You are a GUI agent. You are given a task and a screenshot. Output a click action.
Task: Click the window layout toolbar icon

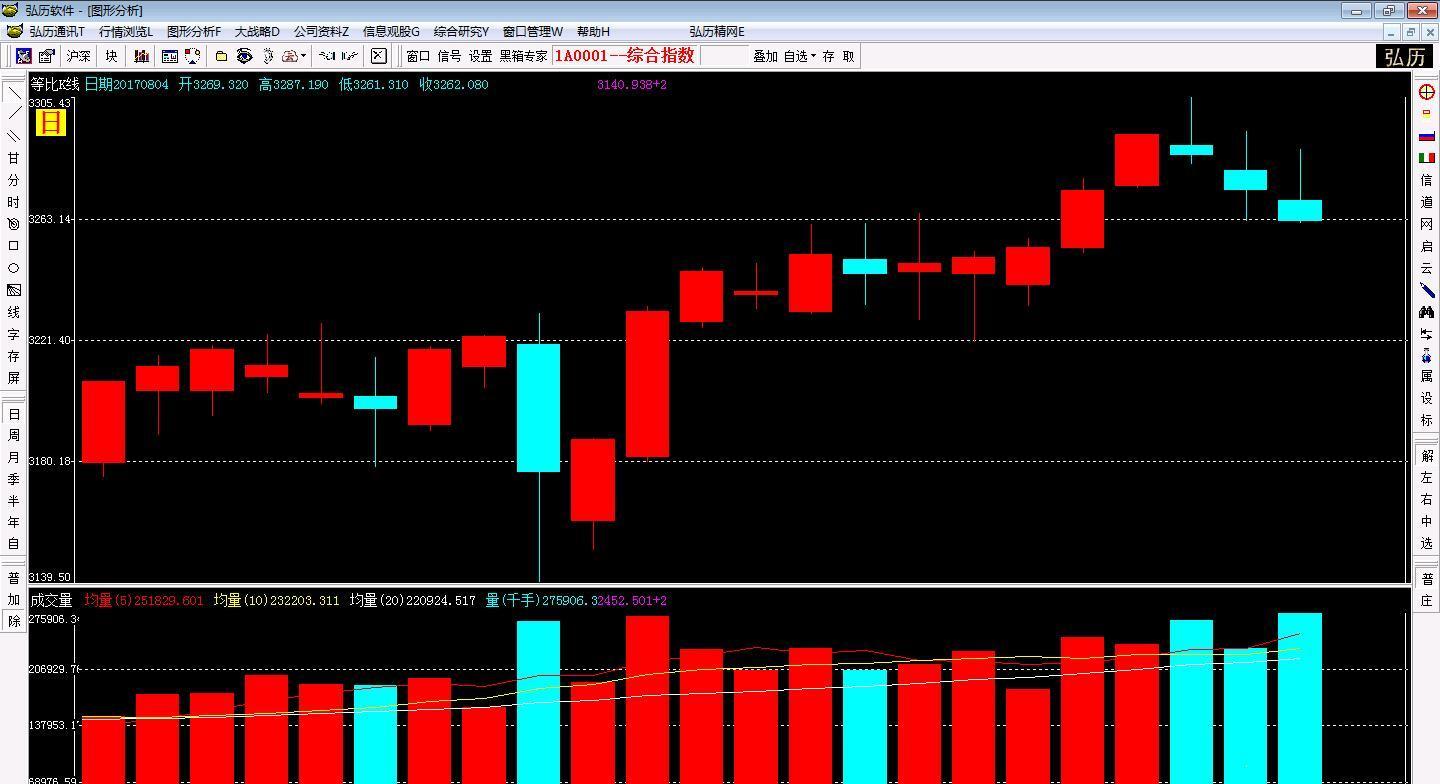pos(169,56)
